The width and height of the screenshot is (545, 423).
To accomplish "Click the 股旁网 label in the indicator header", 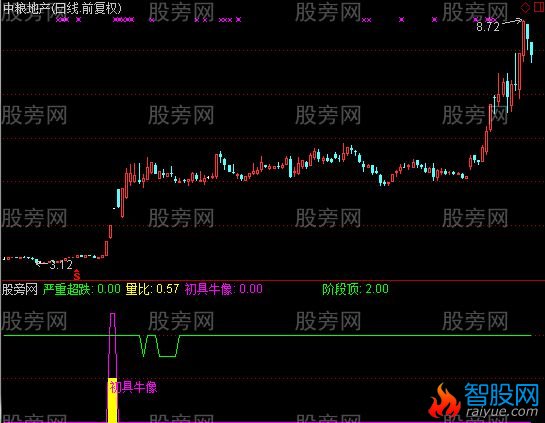I will tap(20, 289).
